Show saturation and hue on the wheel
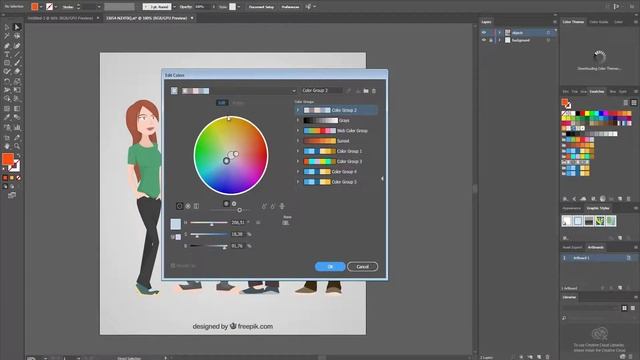This screenshot has width=640, height=360. tap(226, 203)
